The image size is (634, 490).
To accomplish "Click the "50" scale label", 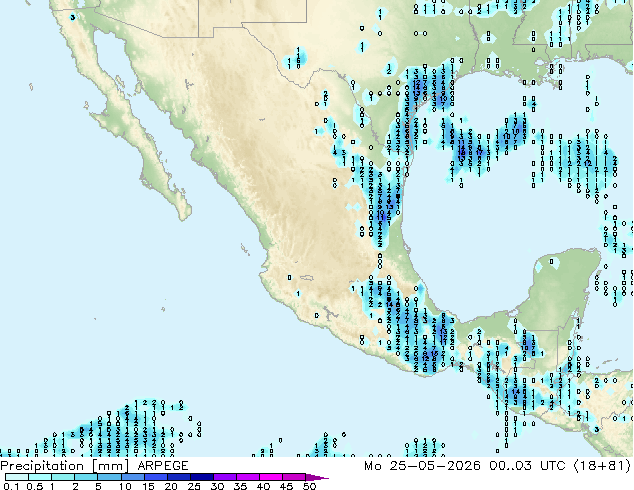I will click(309, 486).
